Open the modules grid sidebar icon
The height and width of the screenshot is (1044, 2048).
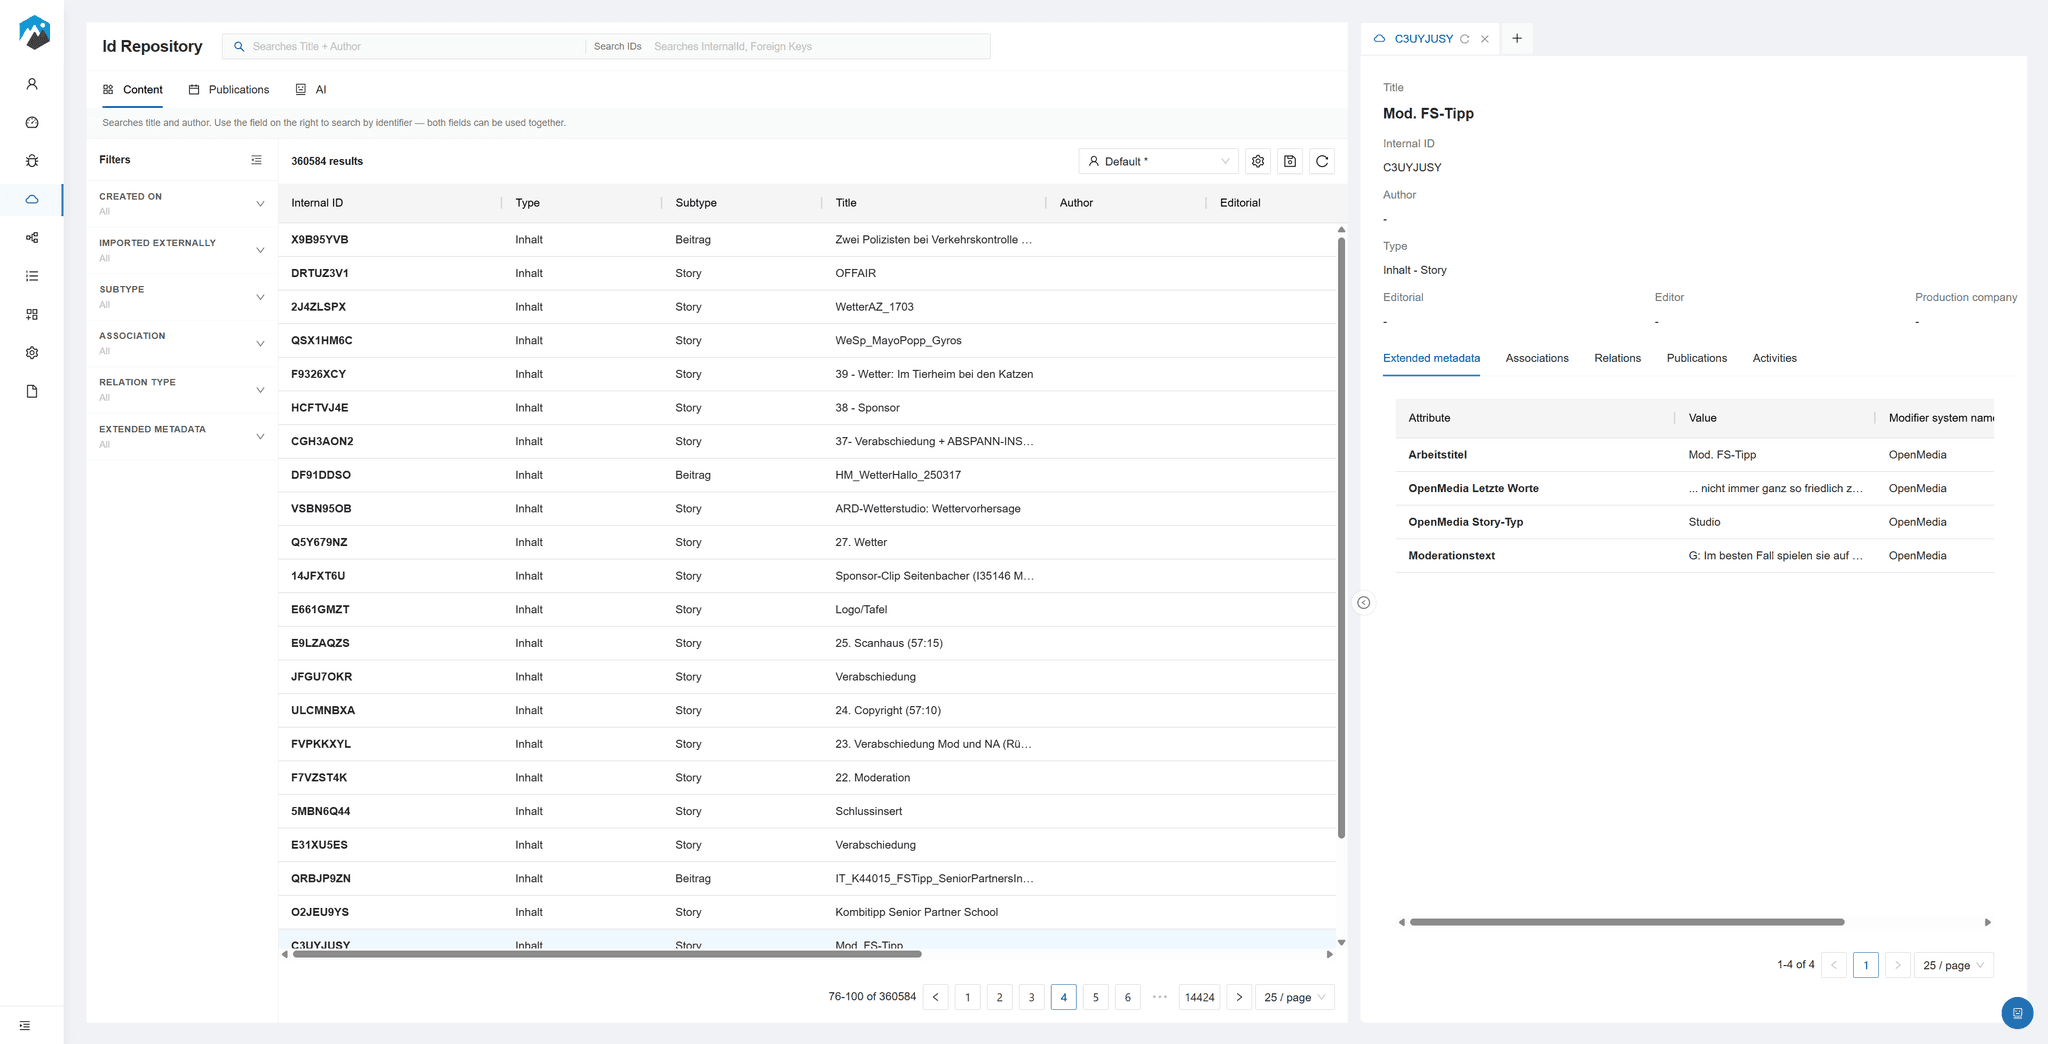click(32, 314)
